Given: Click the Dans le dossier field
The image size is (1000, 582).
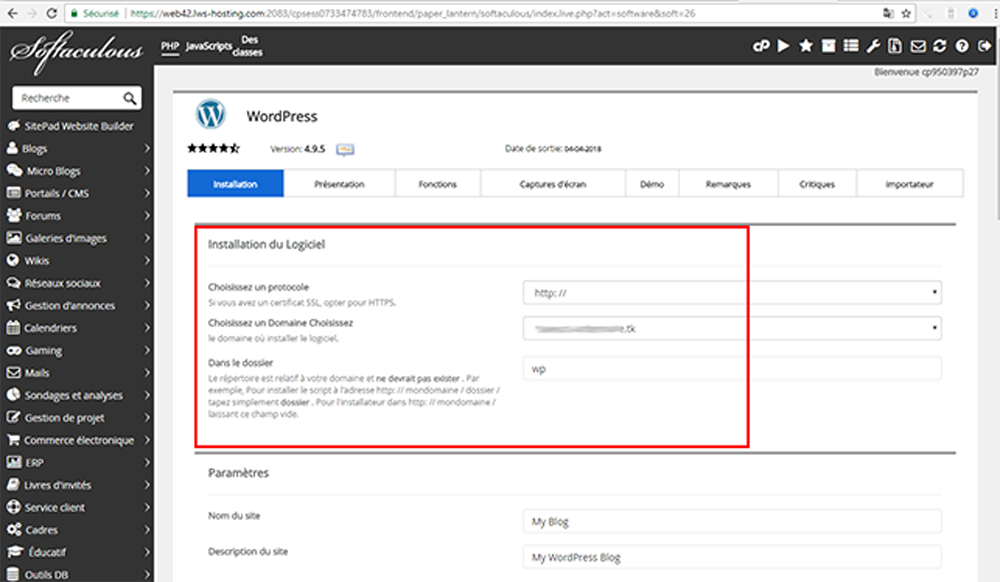Looking at the screenshot, I should pos(732,368).
